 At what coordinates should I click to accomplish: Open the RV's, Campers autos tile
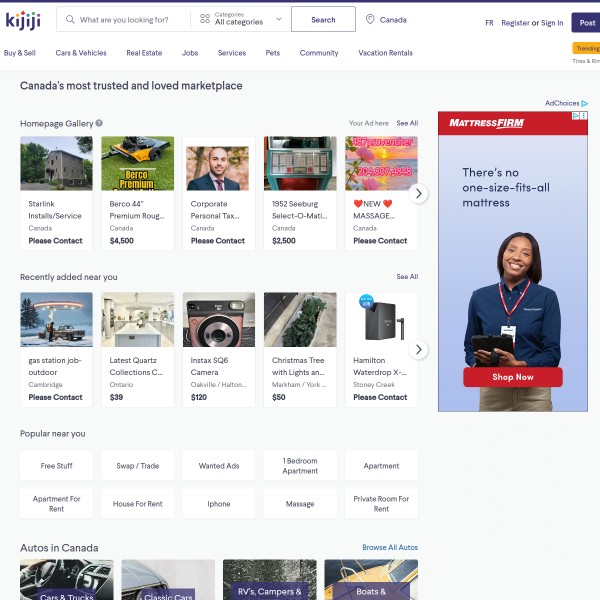tap(270, 580)
